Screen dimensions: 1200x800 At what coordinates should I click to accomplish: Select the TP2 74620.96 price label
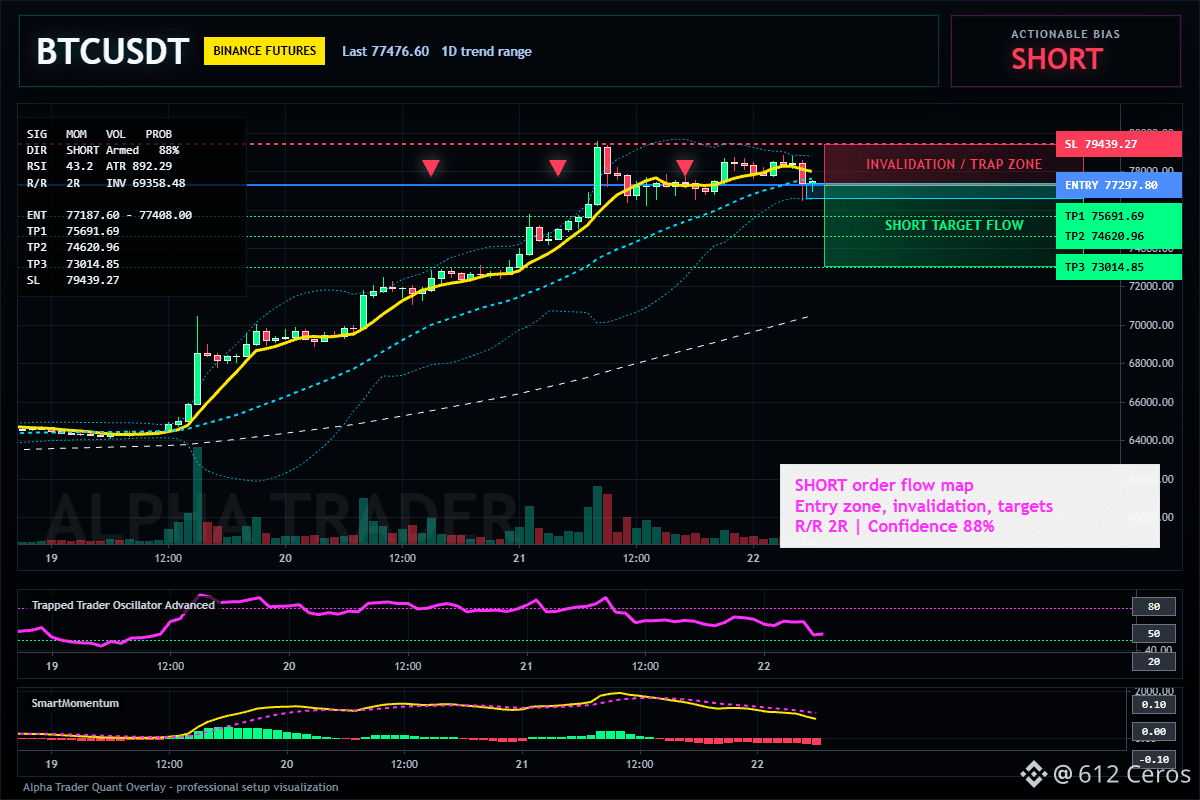click(x=1118, y=236)
